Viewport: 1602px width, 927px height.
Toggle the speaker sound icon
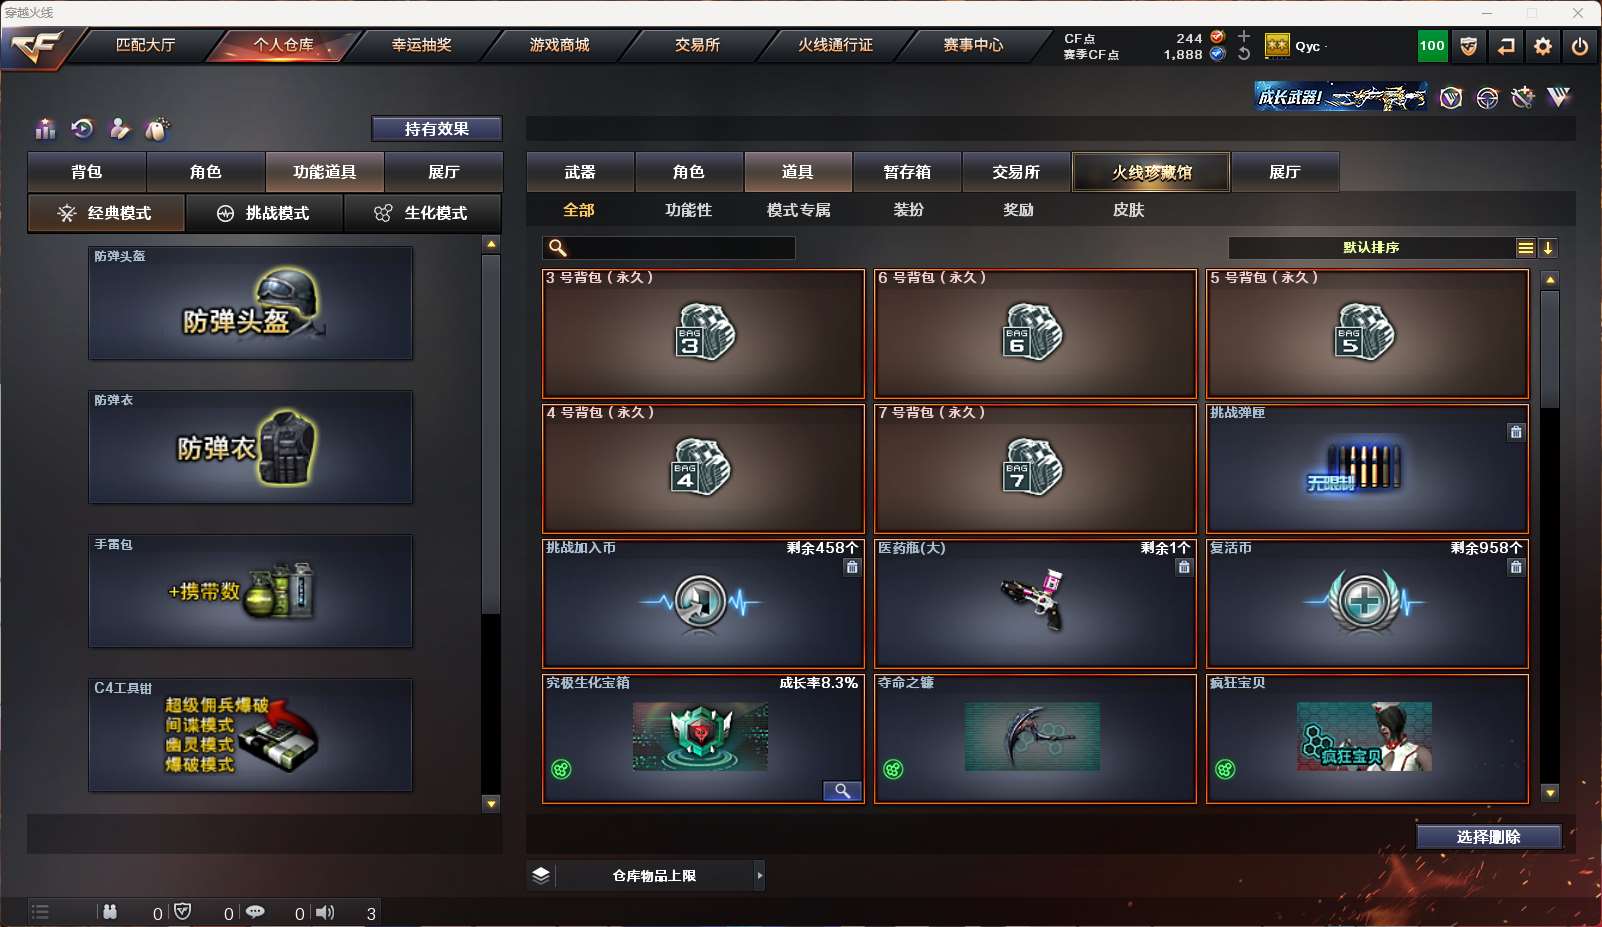(326, 912)
